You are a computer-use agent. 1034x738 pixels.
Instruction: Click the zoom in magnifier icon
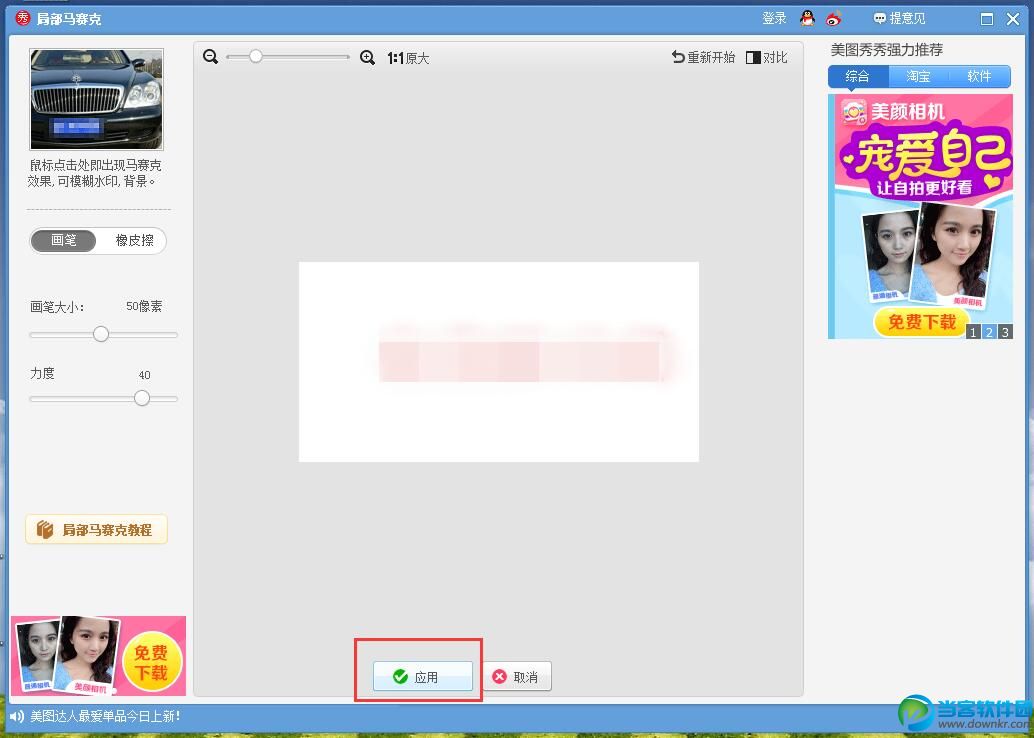point(367,58)
